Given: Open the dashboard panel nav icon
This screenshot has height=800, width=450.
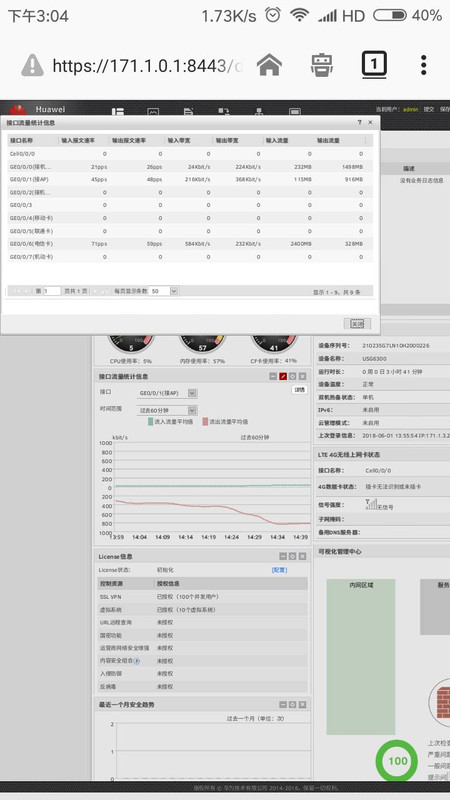Looking at the screenshot, I should click(118, 112).
